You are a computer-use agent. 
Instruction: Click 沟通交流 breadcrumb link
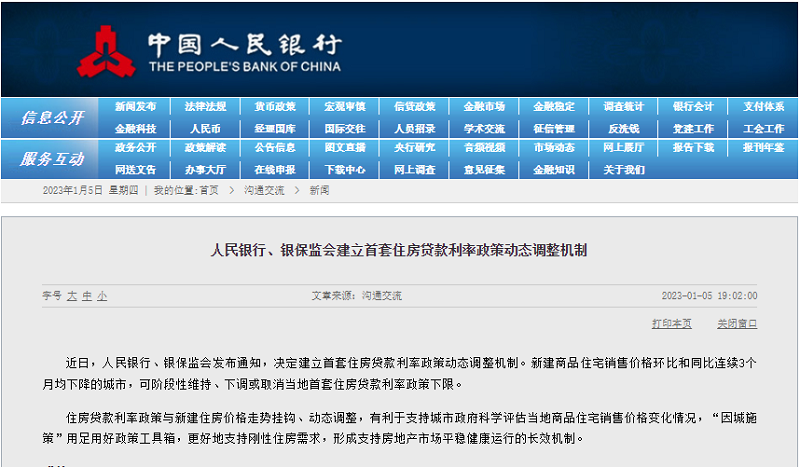tap(263, 190)
